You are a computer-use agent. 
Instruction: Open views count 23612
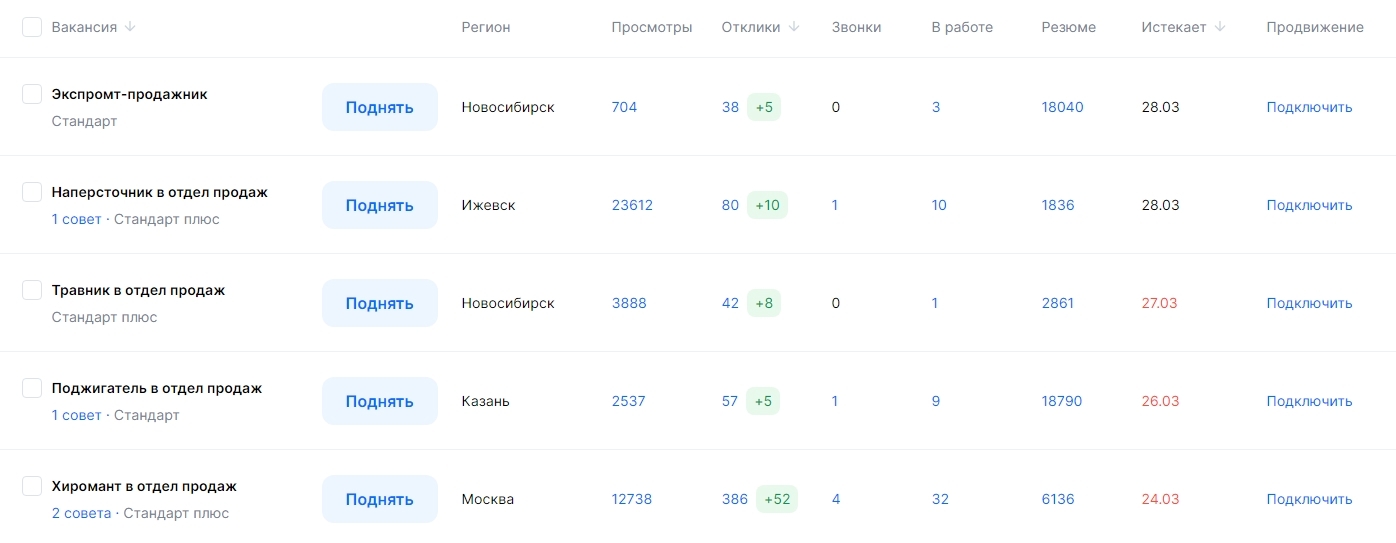click(632, 205)
